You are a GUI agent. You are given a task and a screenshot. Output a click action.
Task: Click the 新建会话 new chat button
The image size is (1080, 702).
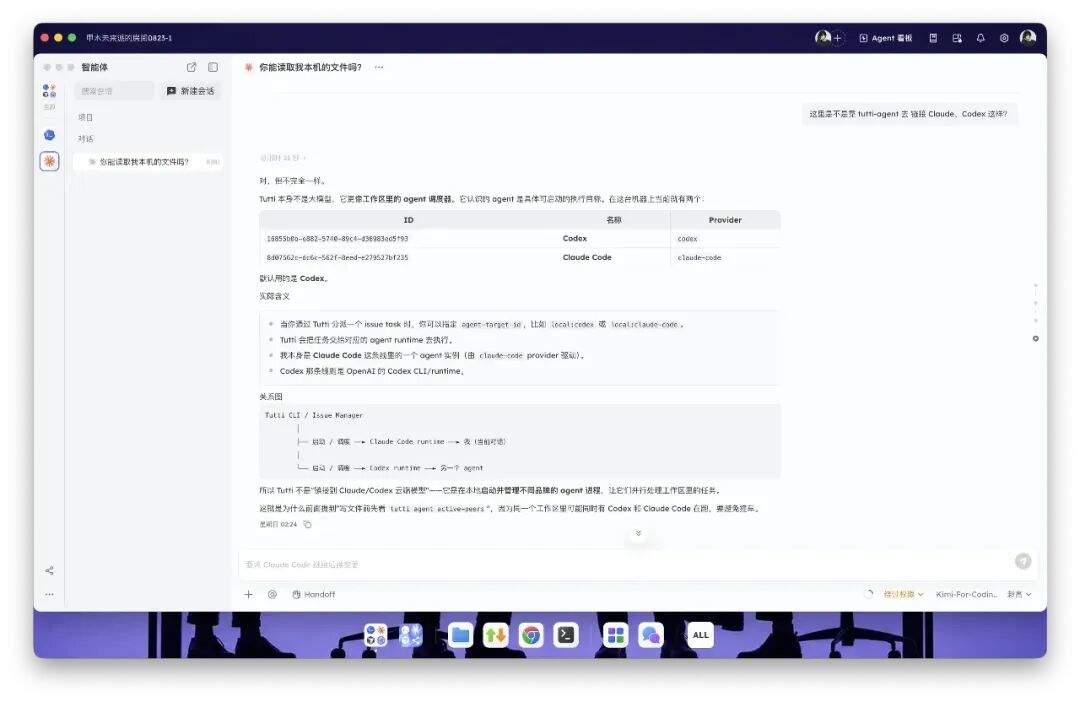coord(191,91)
